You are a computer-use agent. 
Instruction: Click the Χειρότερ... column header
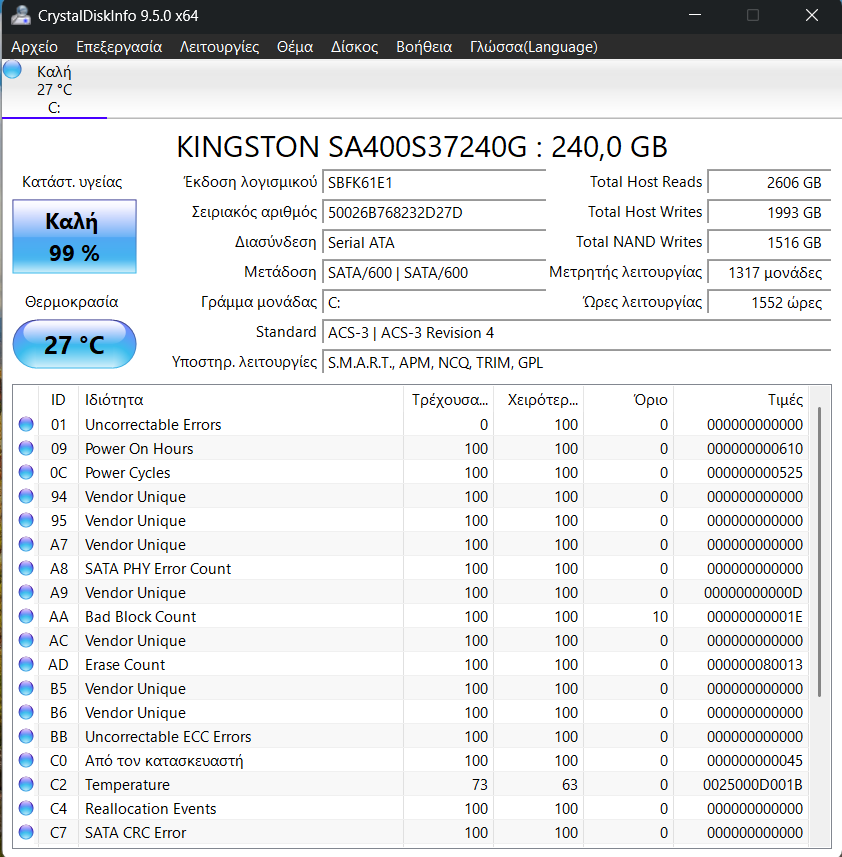click(x=539, y=400)
